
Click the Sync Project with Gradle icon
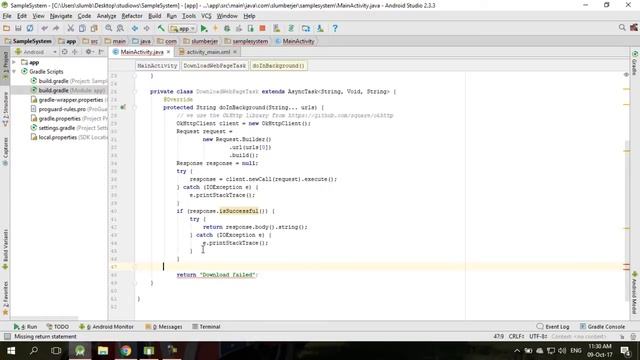point(291,28)
